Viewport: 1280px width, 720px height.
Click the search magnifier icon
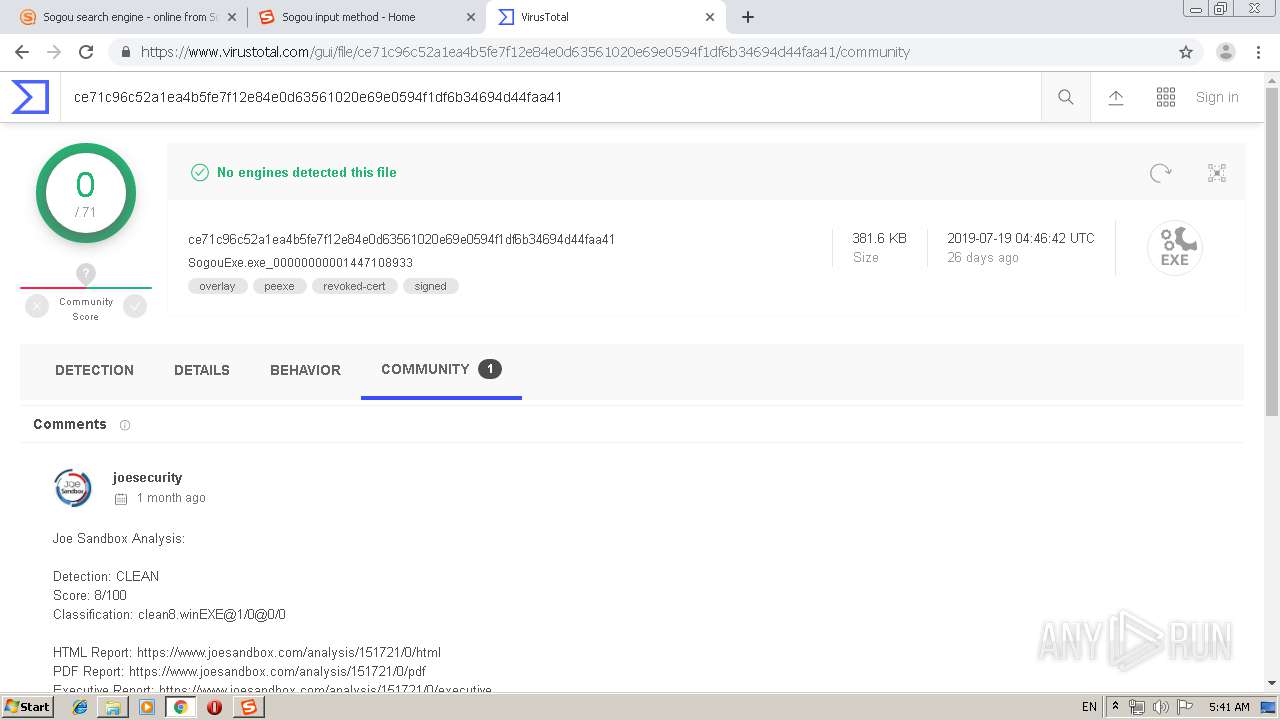point(1066,97)
